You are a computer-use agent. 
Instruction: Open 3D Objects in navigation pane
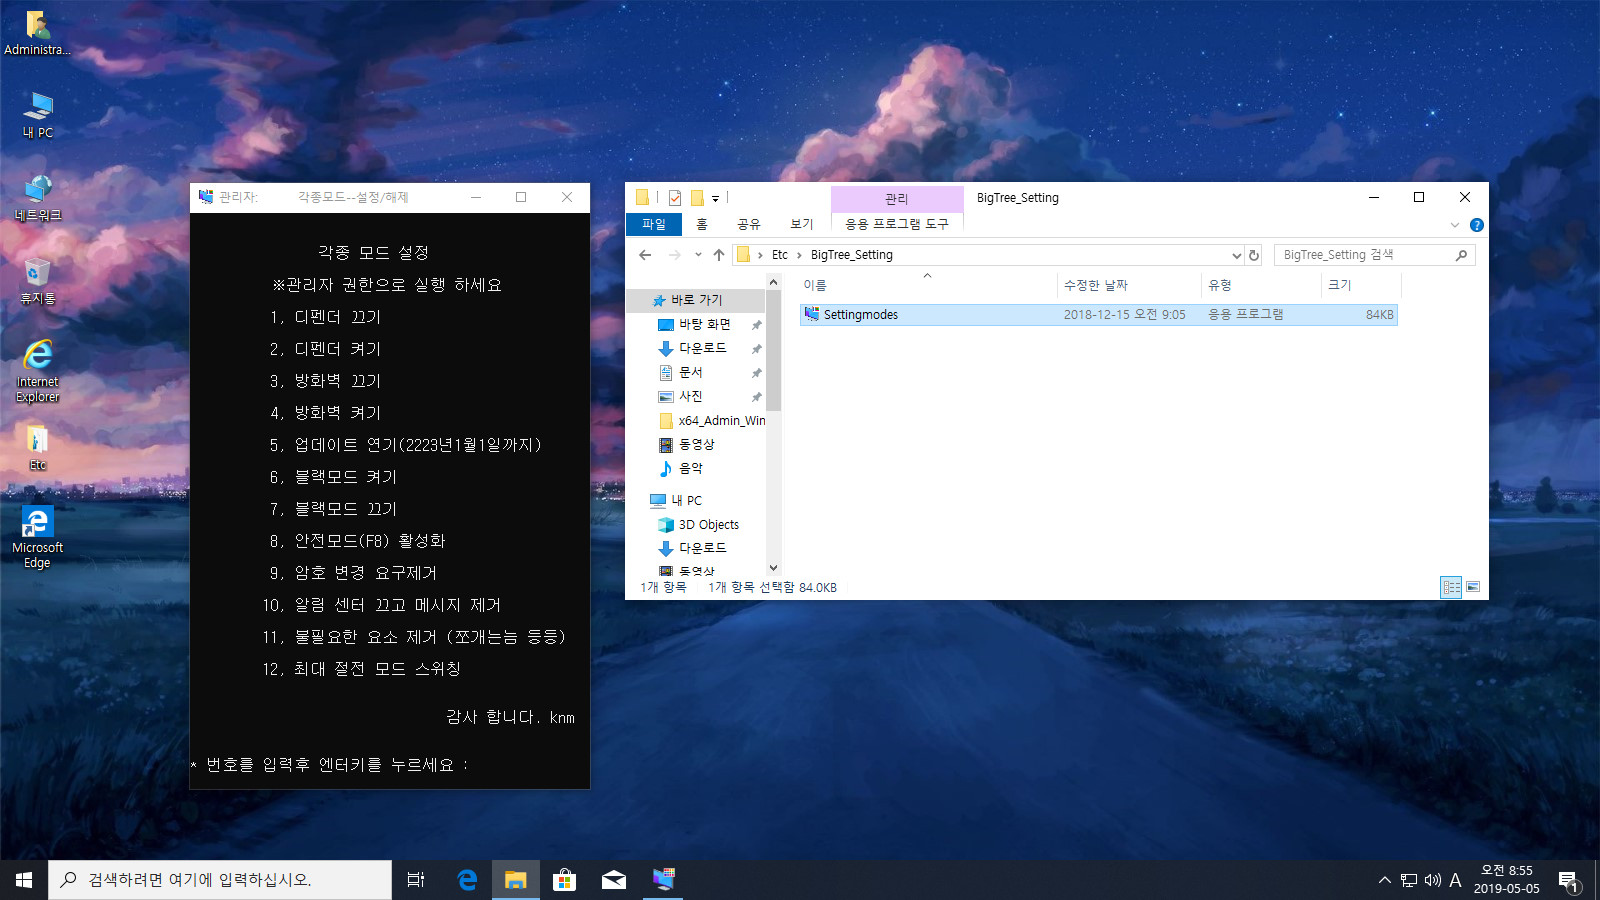709,524
